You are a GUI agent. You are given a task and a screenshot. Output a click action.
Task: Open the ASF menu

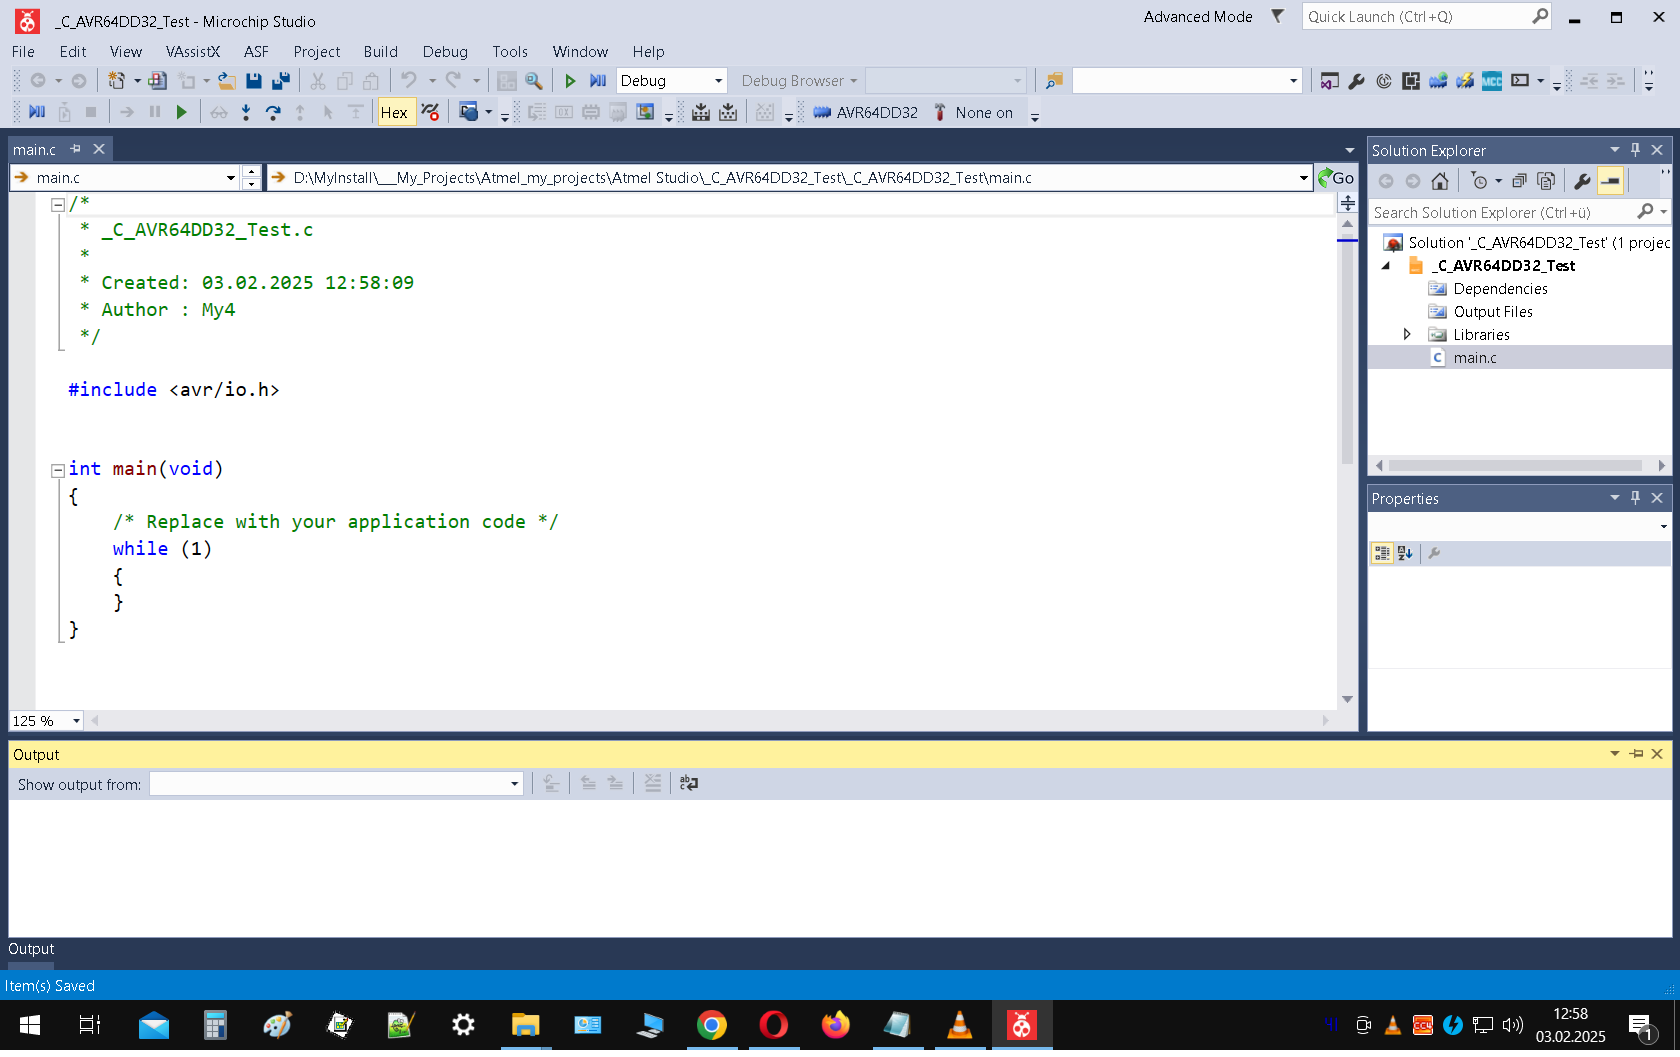coord(256,52)
